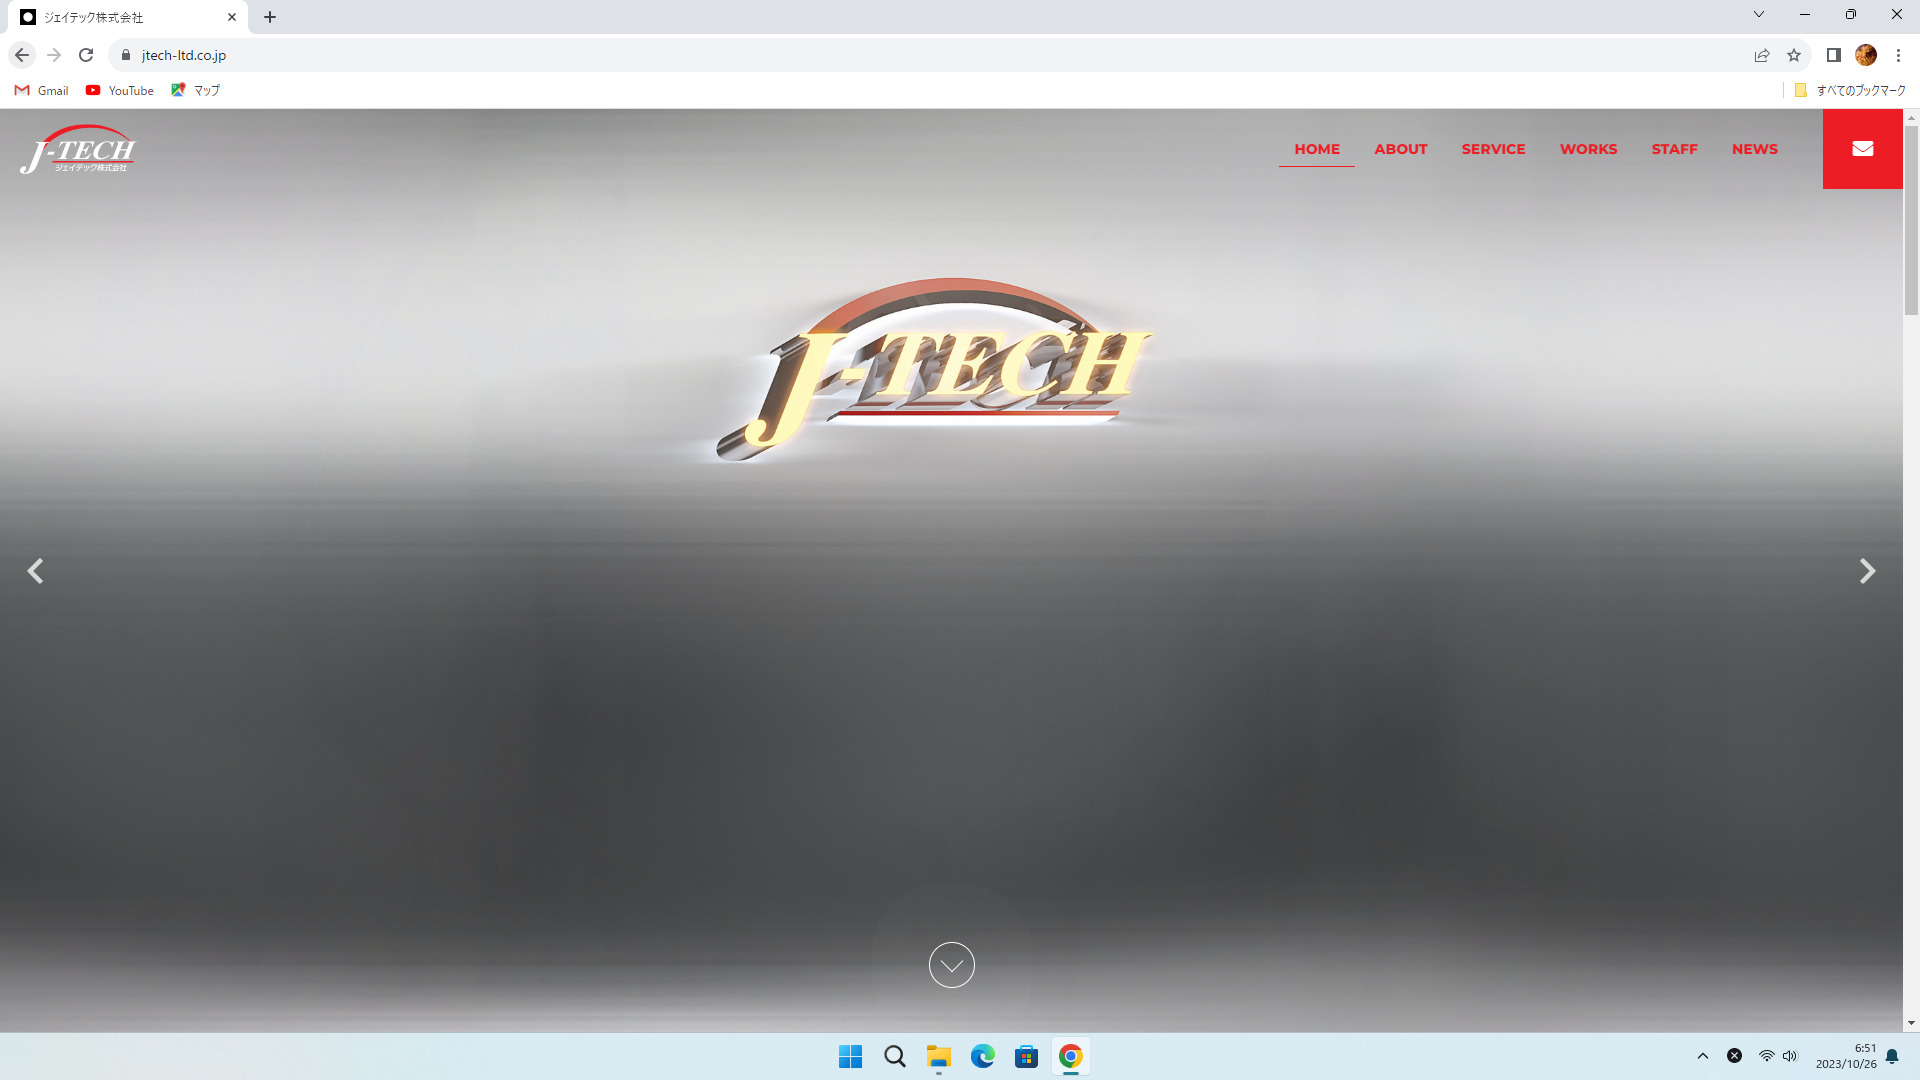Screen dimensions: 1920x1080
Task: Click the red envelope contact icon
Action: [1862, 149]
